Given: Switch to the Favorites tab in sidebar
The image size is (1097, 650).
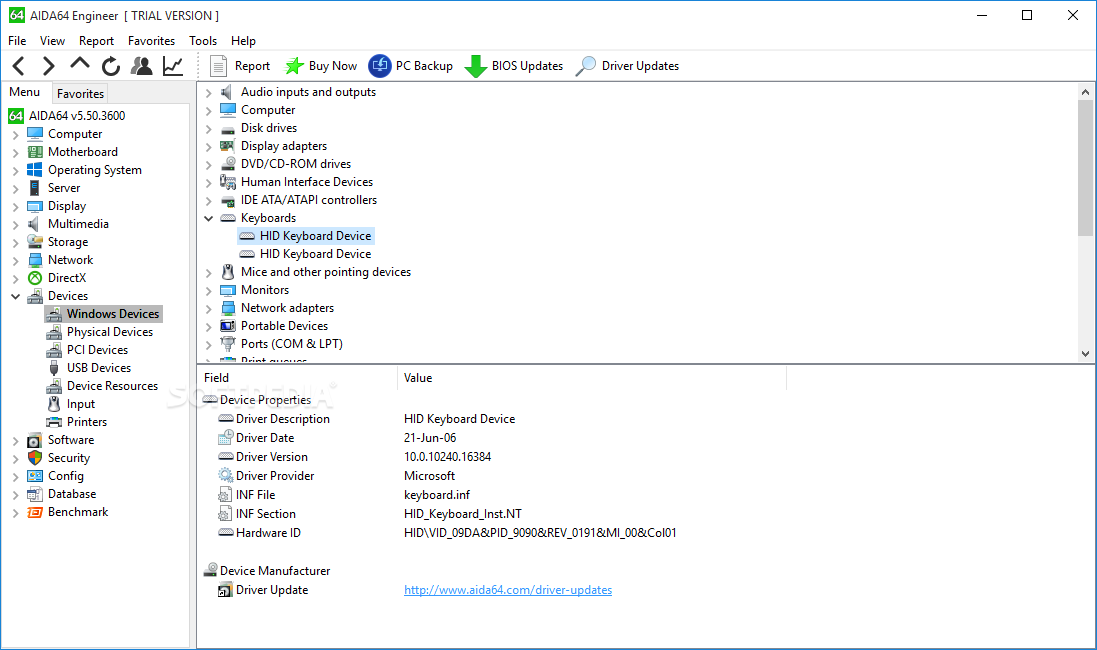Looking at the screenshot, I should tap(80, 94).
